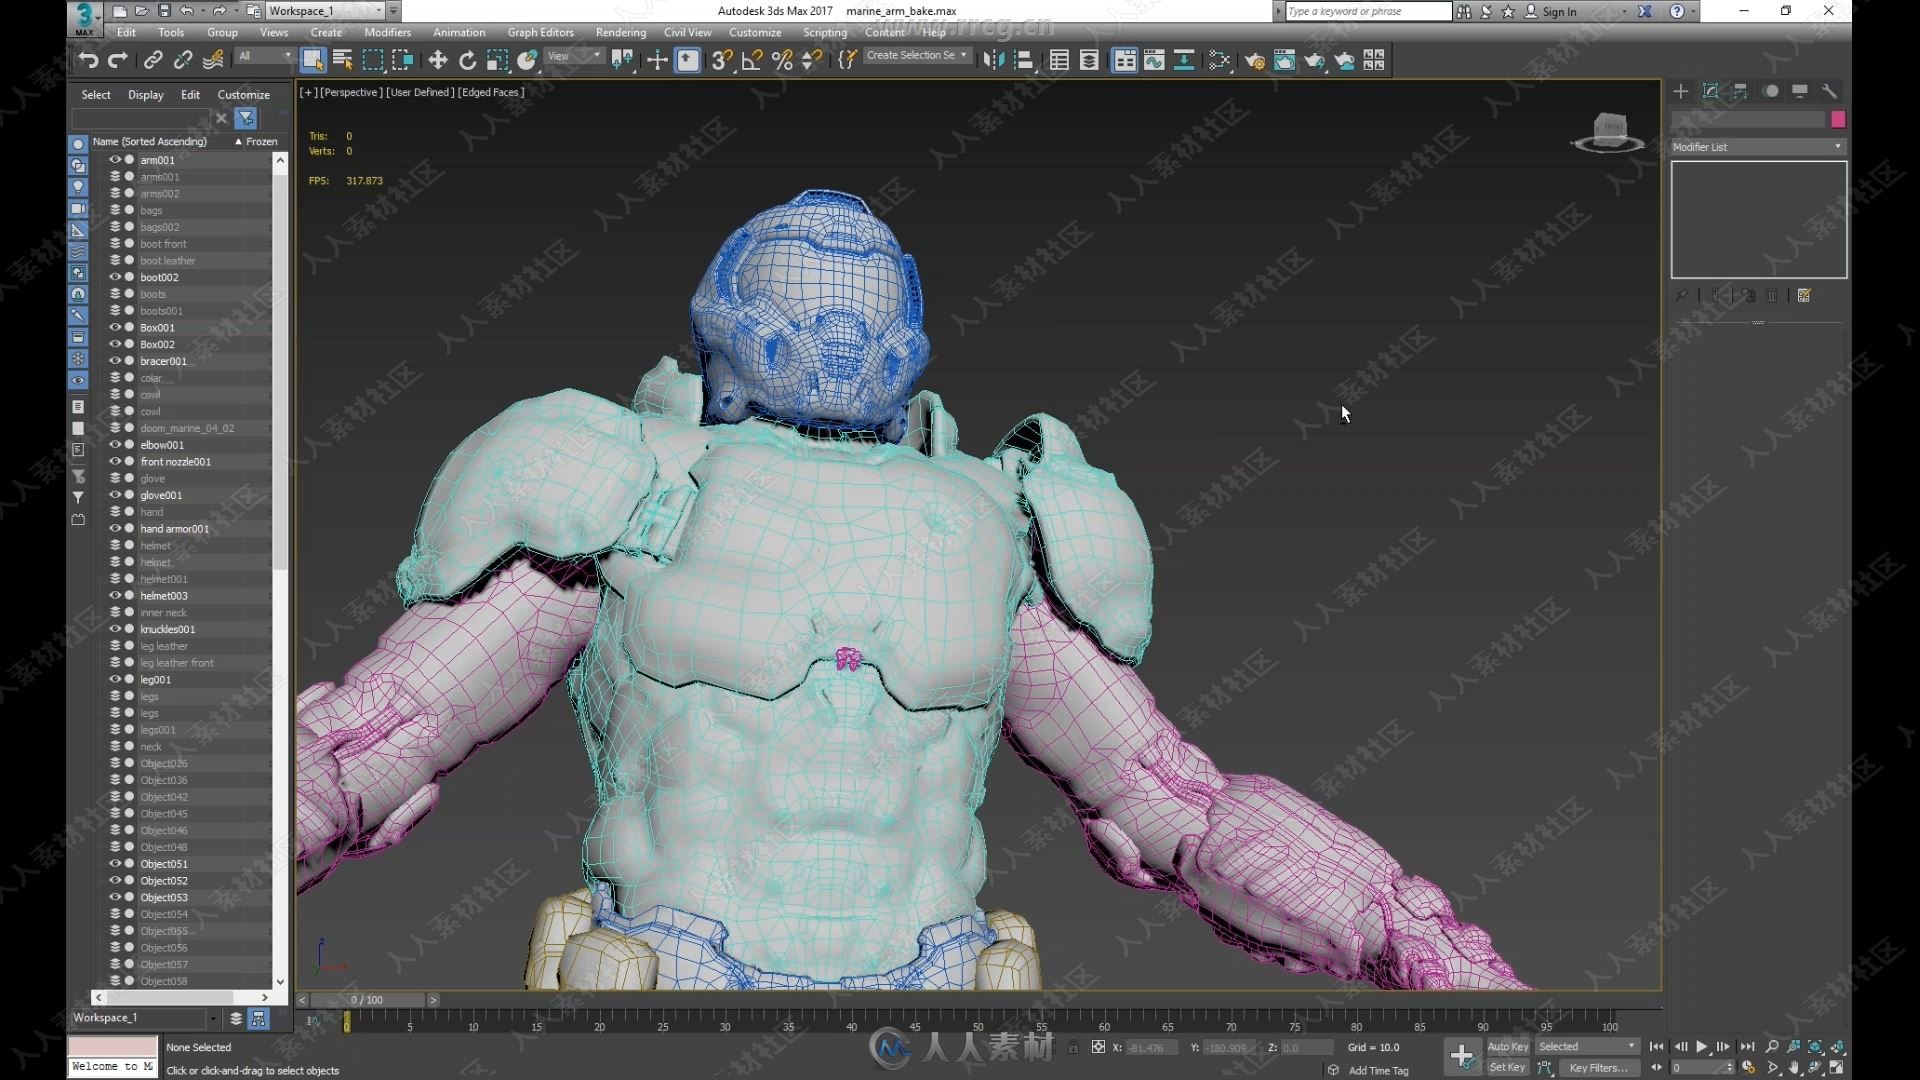
Task: Open the Curve Editor
Action: [x=1154, y=60]
